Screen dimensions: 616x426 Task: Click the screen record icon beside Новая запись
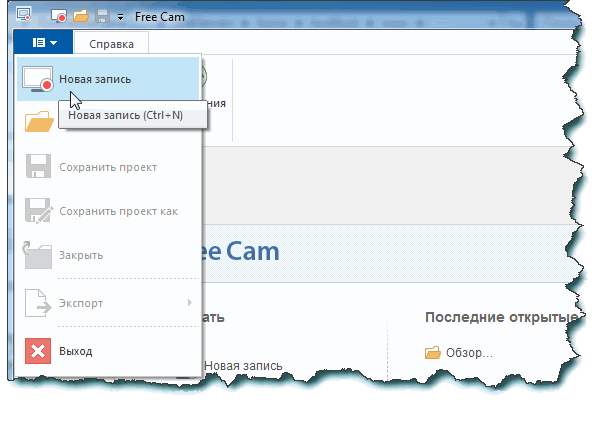point(37,79)
